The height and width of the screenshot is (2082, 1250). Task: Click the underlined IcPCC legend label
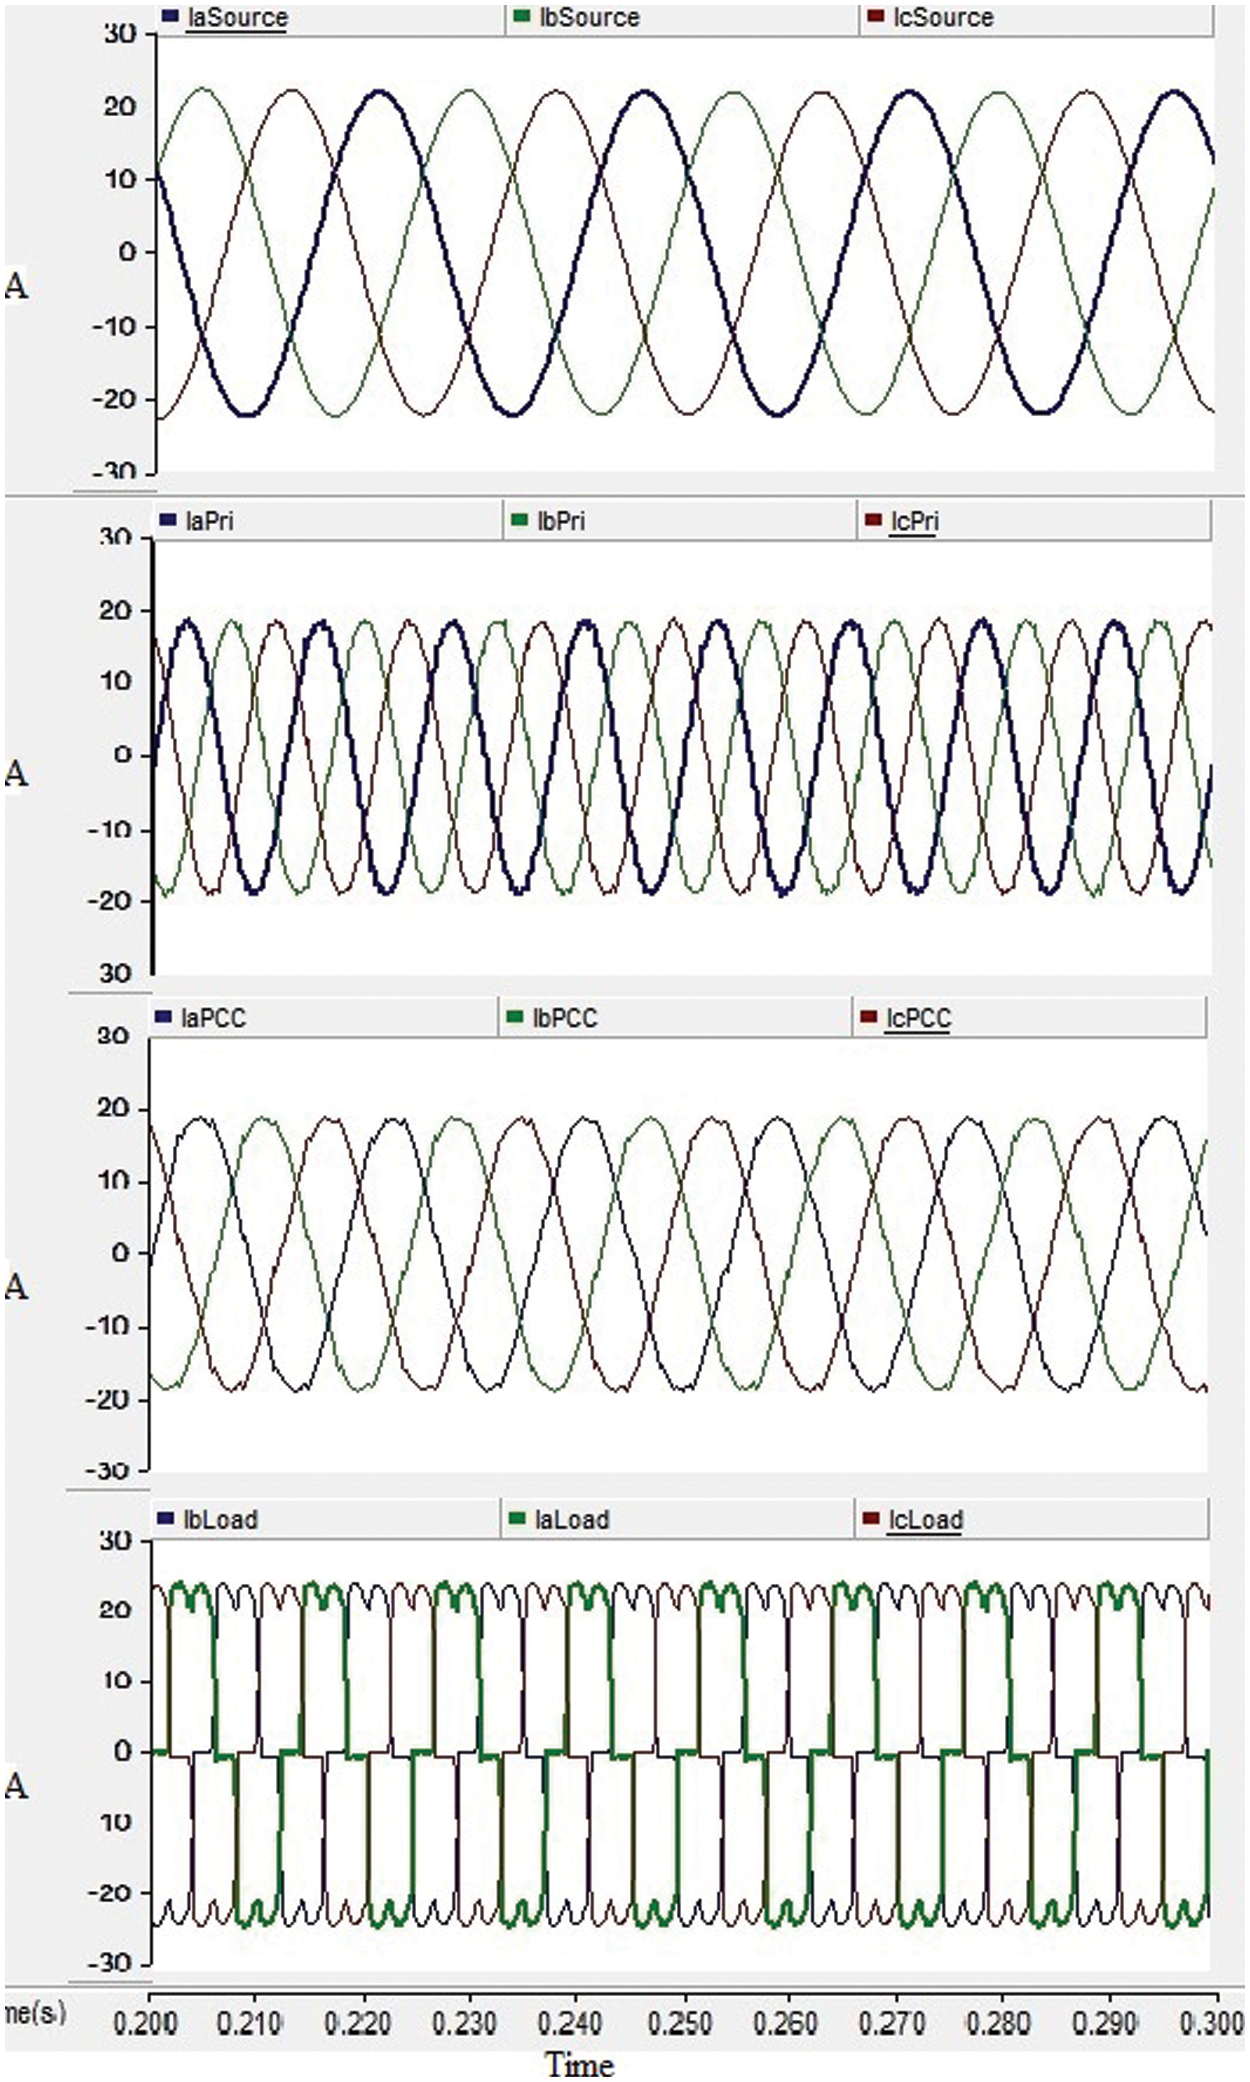[918, 1018]
